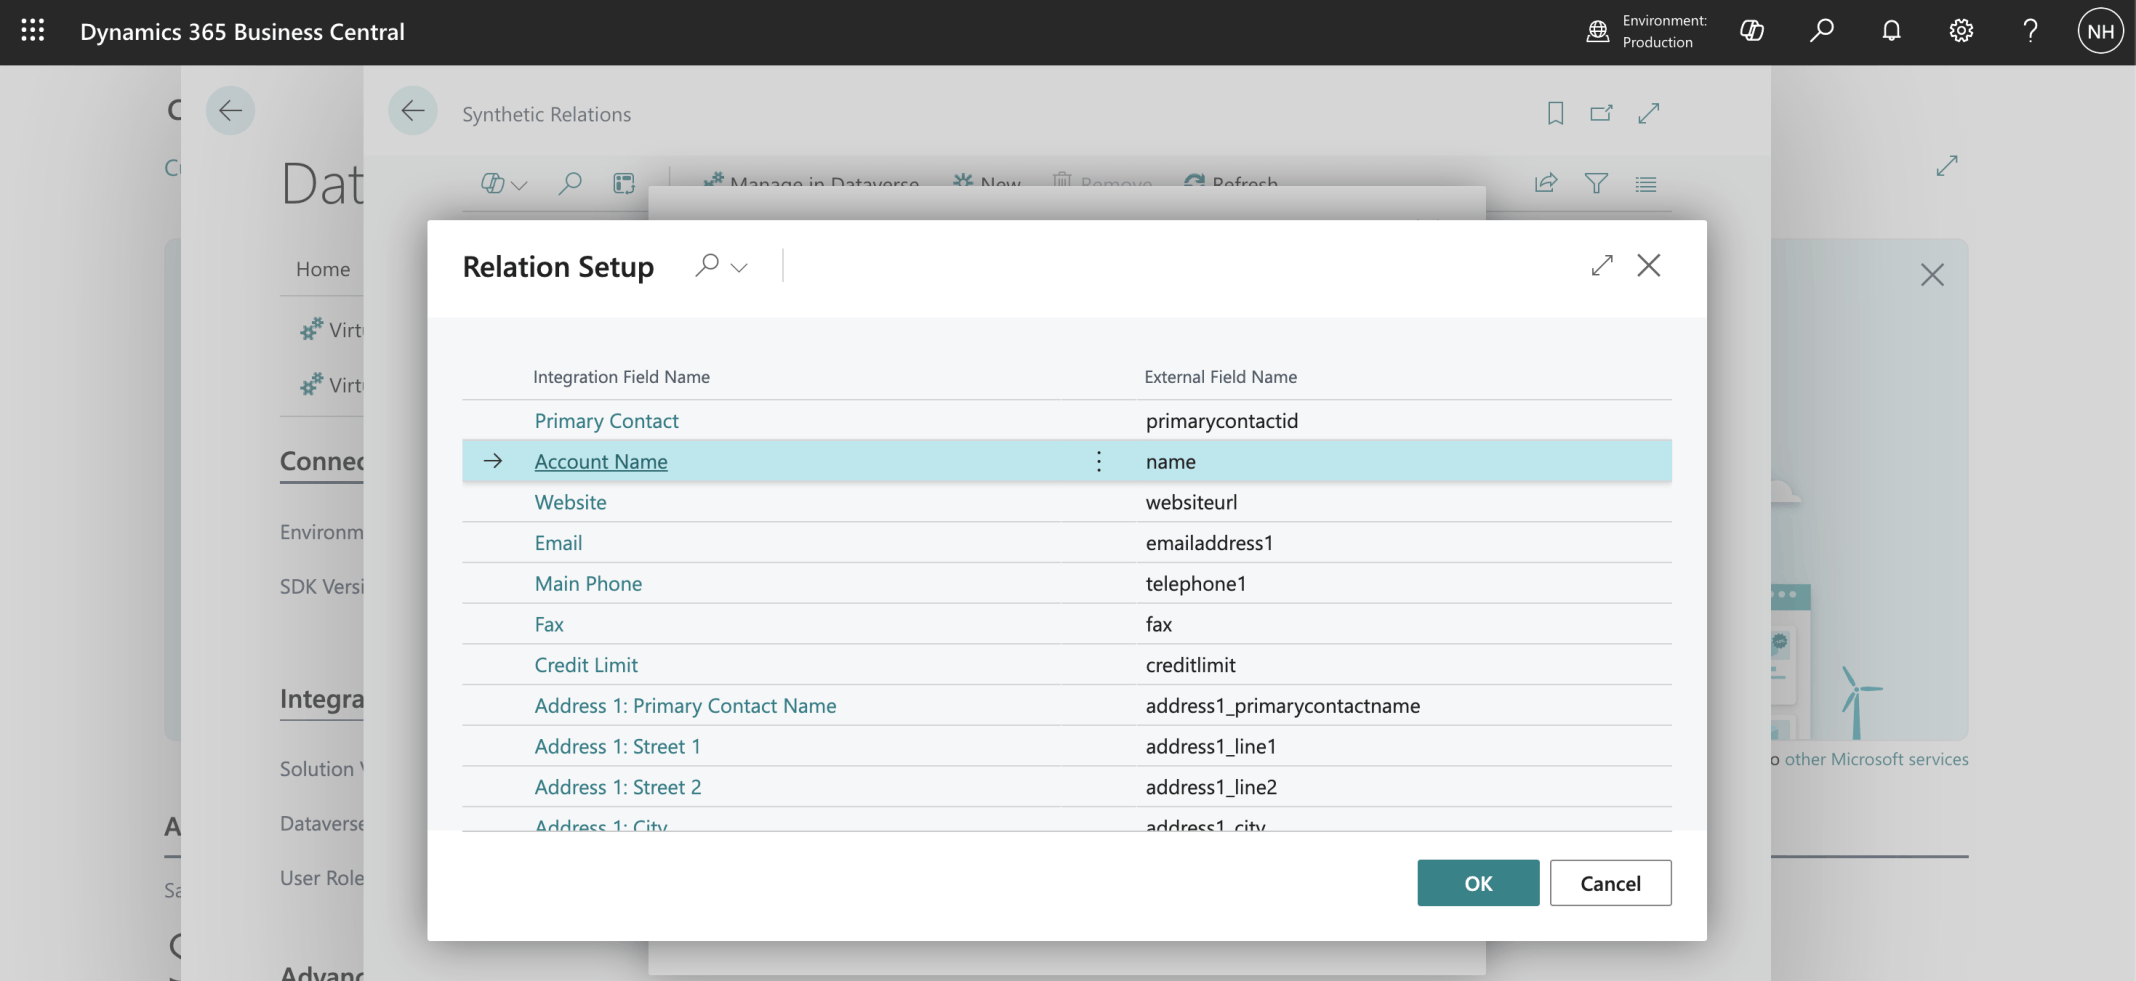Click the top bar search magnifier
This screenshot has height=981, width=2136.
(1822, 31)
